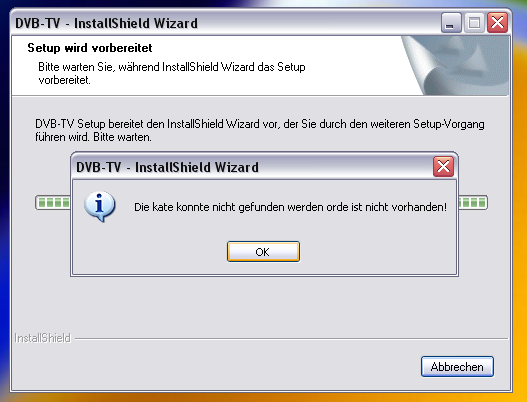The height and width of the screenshot is (402, 527).
Task: Click the "Setup wird vorbereitet" heading
Action: 90,48
